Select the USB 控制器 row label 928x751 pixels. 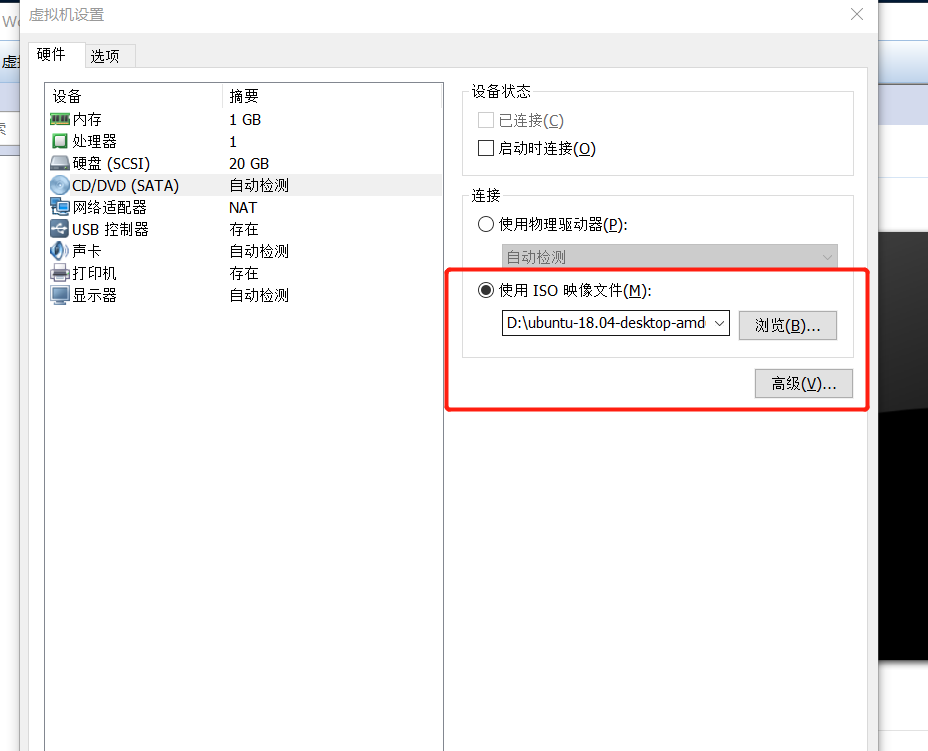110,229
